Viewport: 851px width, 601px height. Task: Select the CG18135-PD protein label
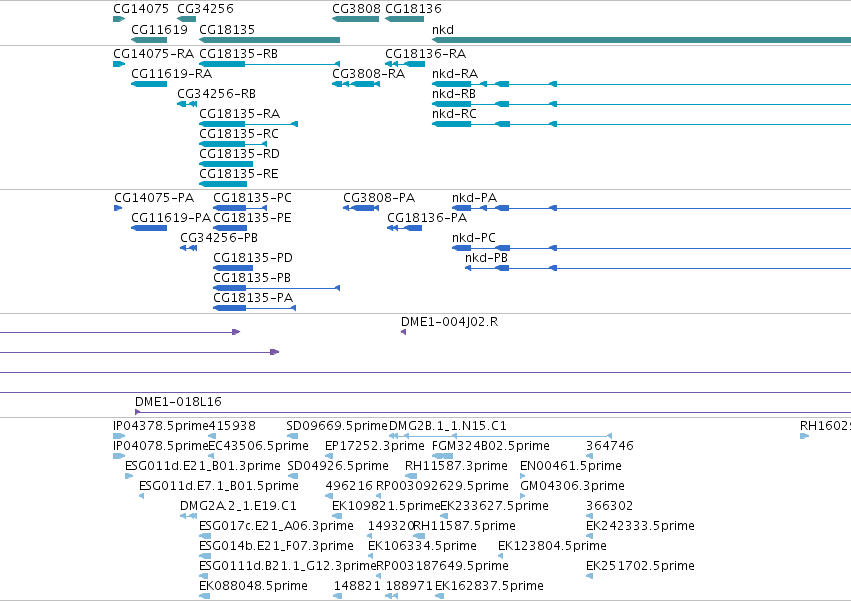(x=253, y=258)
